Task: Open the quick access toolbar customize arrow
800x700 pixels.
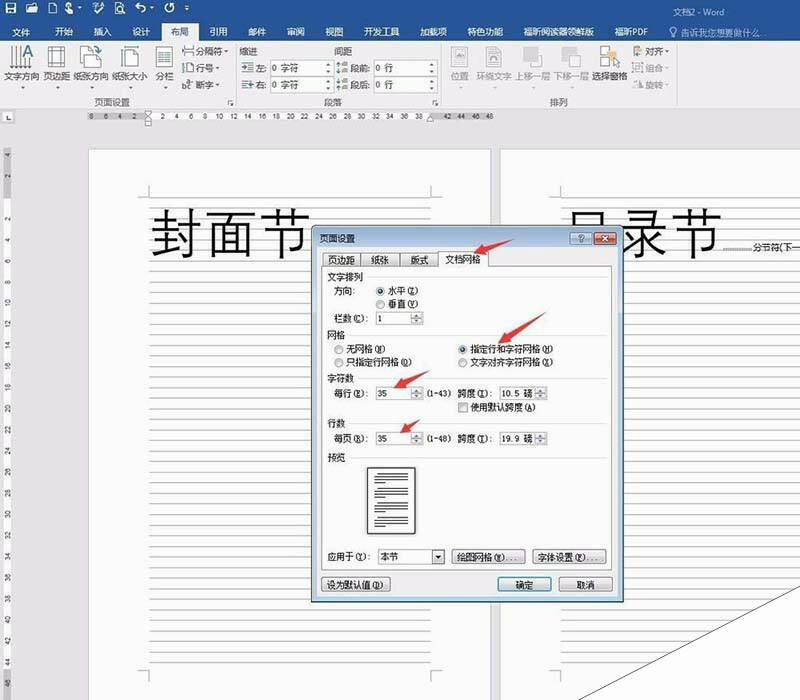Action: (x=187, y=8)
